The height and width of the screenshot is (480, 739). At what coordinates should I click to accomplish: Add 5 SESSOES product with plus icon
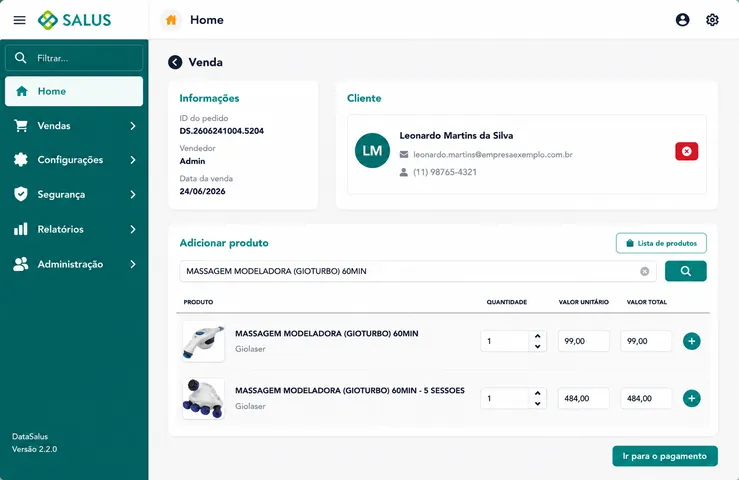pyautogui.click(x=691, y=398)
